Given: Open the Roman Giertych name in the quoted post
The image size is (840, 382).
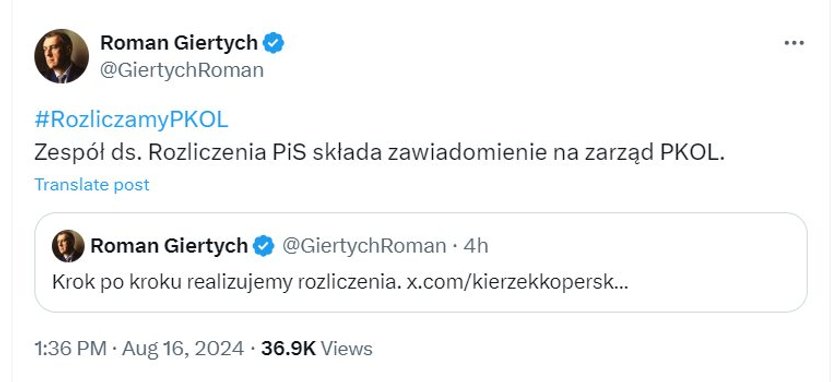Looking at the screenshot, I should click(x=169, y=246).
